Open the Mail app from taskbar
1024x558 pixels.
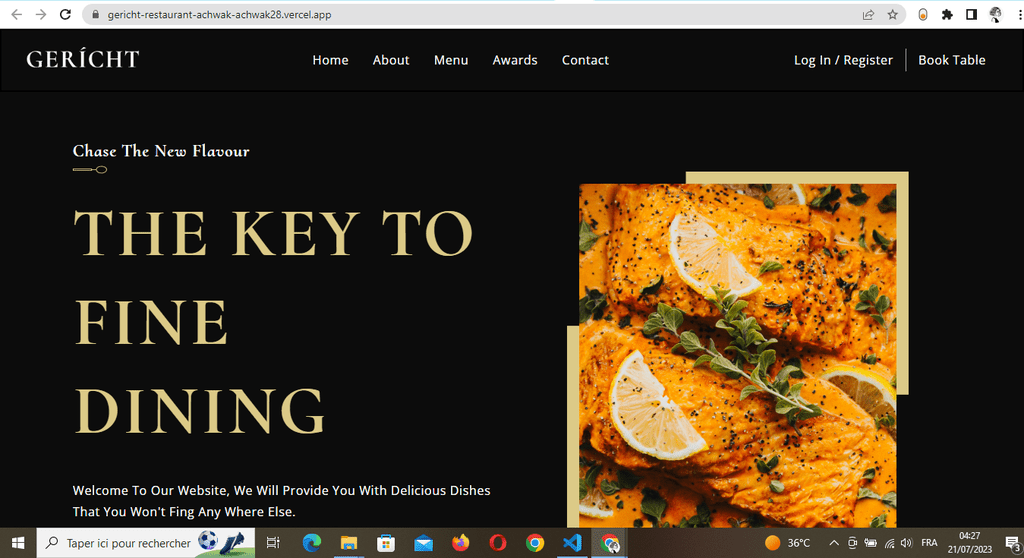423,543
